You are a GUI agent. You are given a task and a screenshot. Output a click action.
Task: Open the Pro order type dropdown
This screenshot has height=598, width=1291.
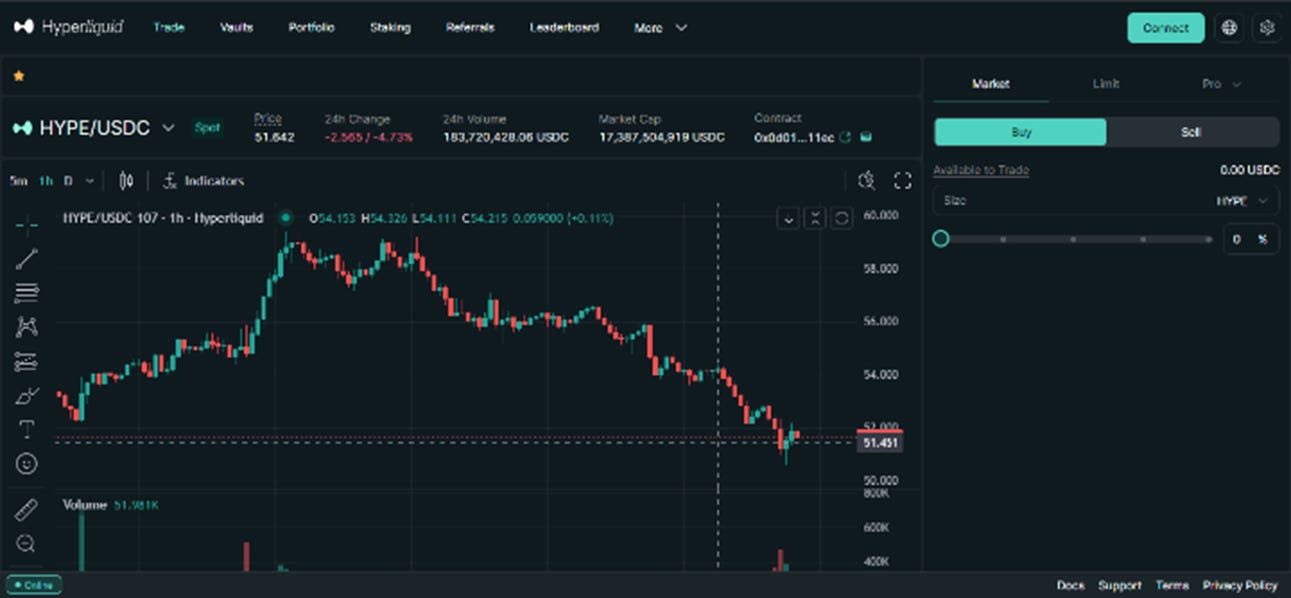point(1222,84)
